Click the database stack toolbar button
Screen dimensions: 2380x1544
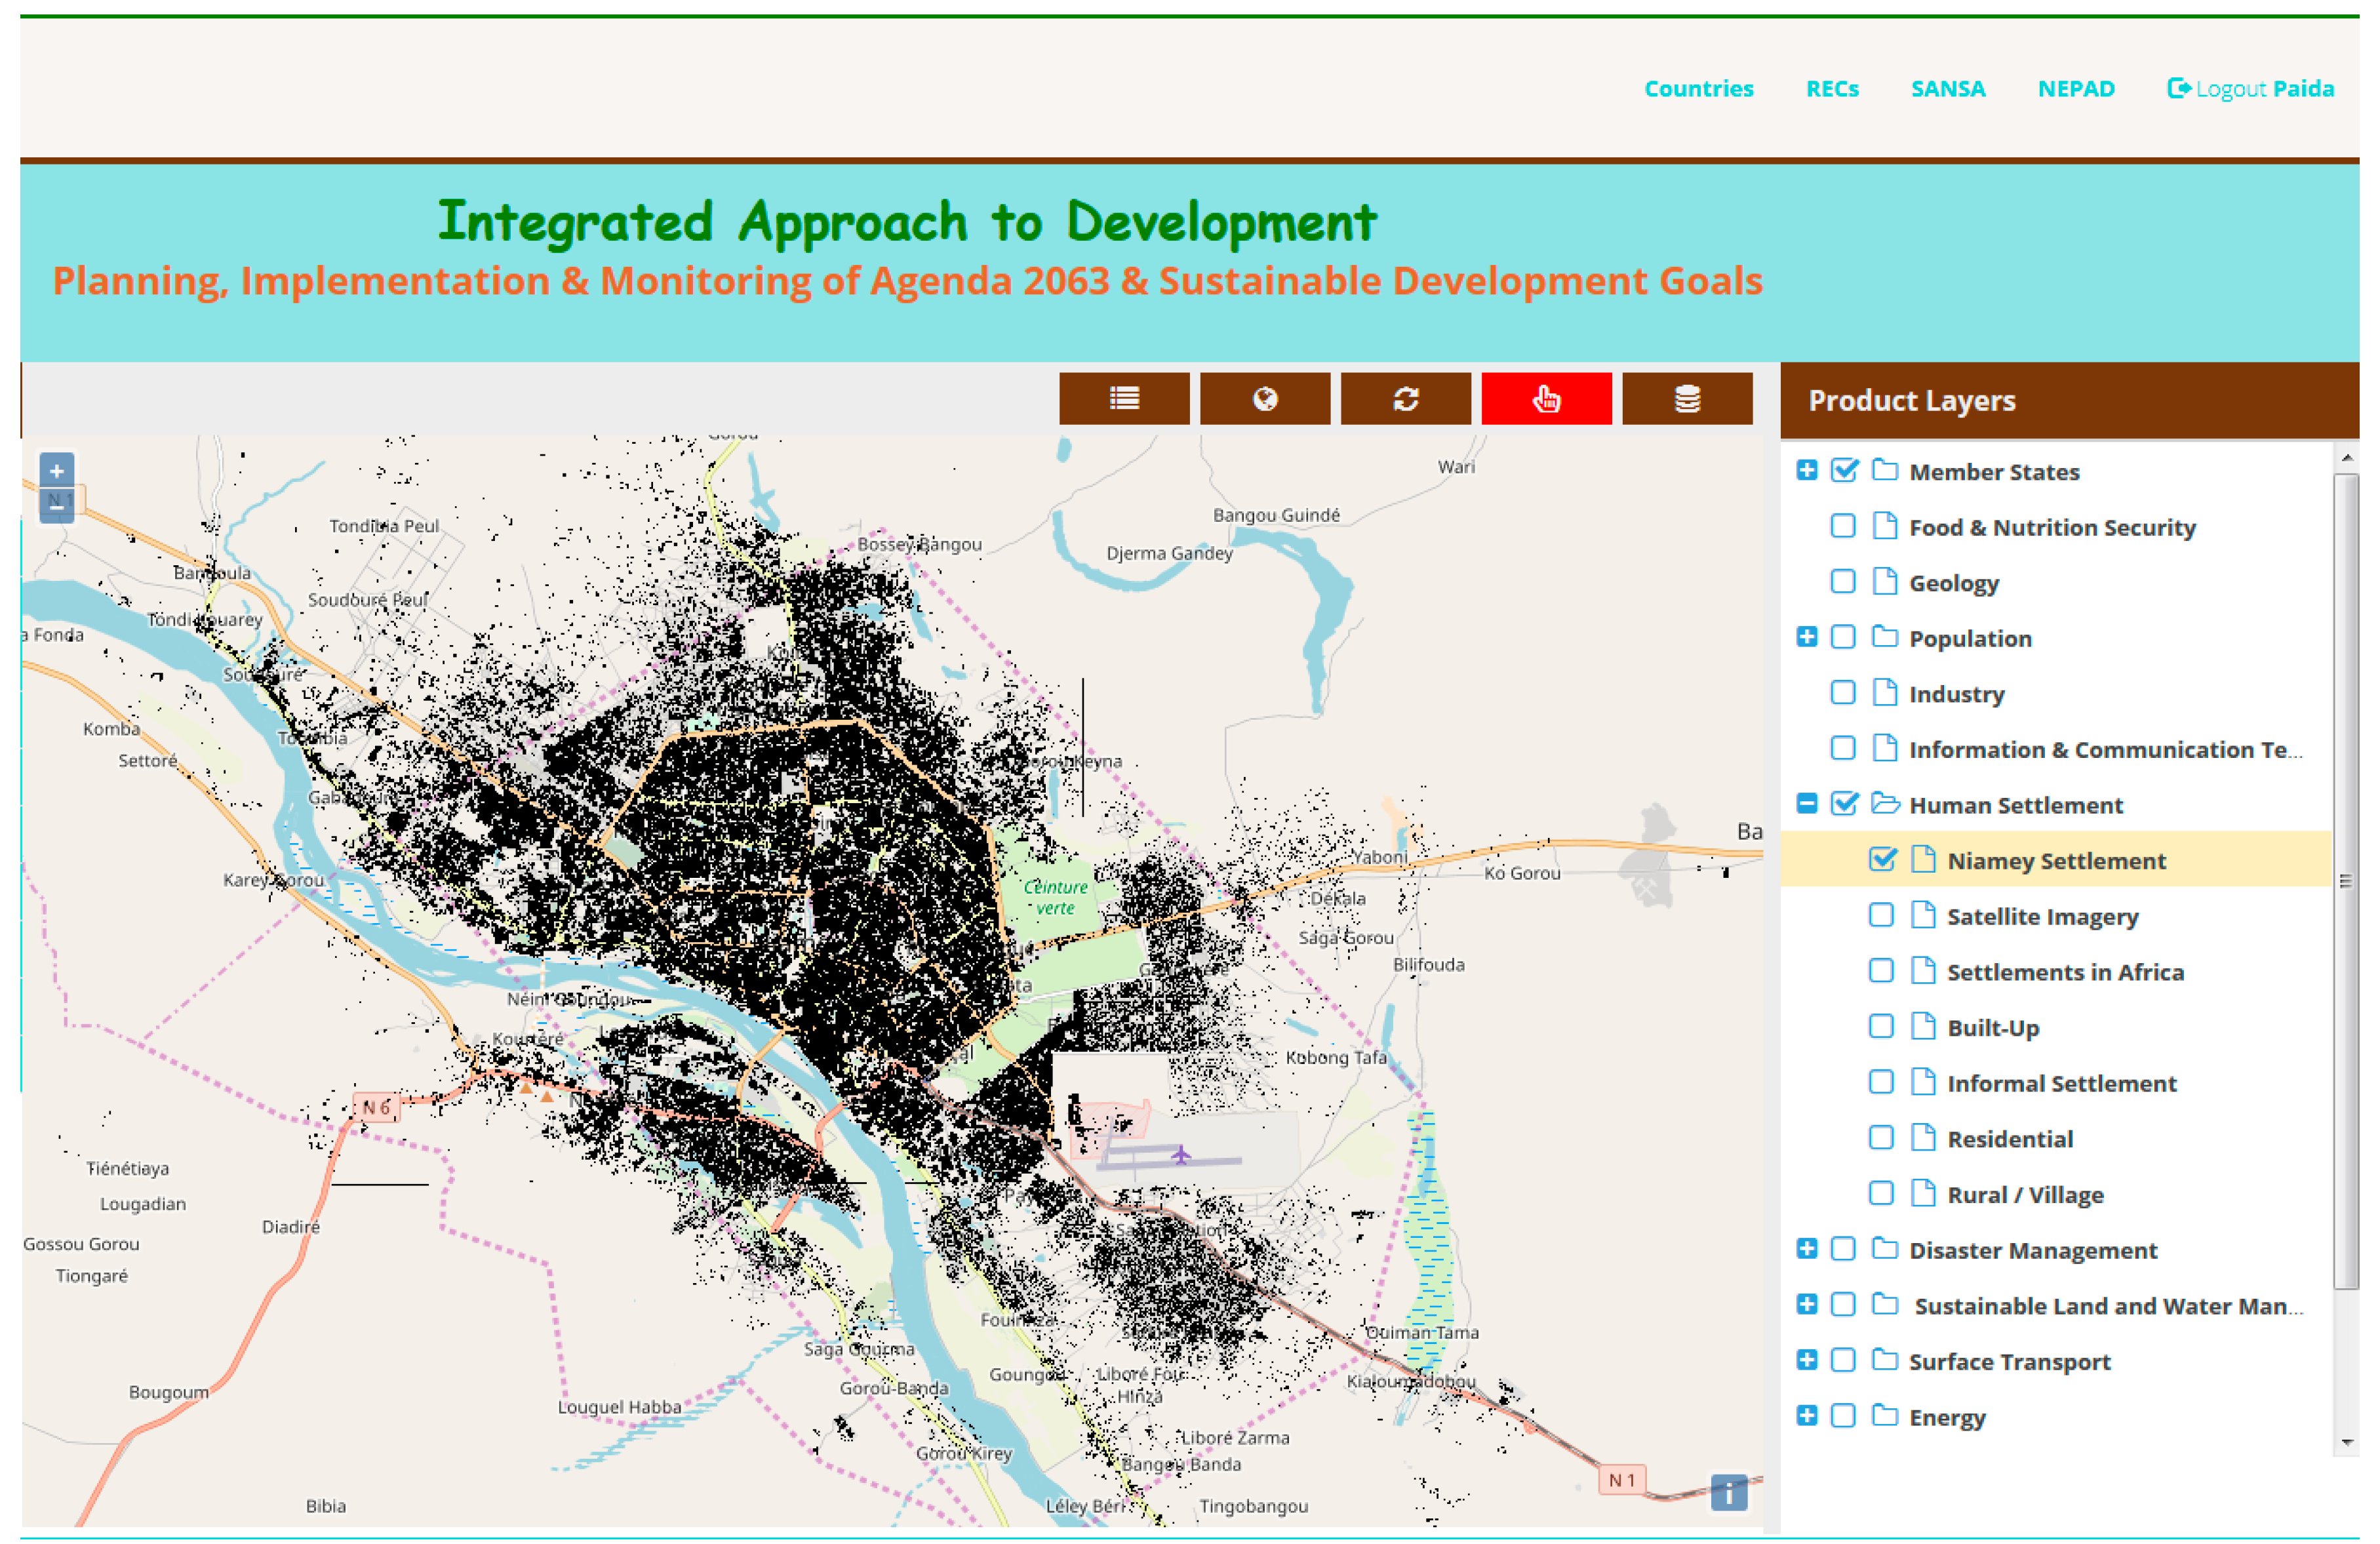[1687, 399]
